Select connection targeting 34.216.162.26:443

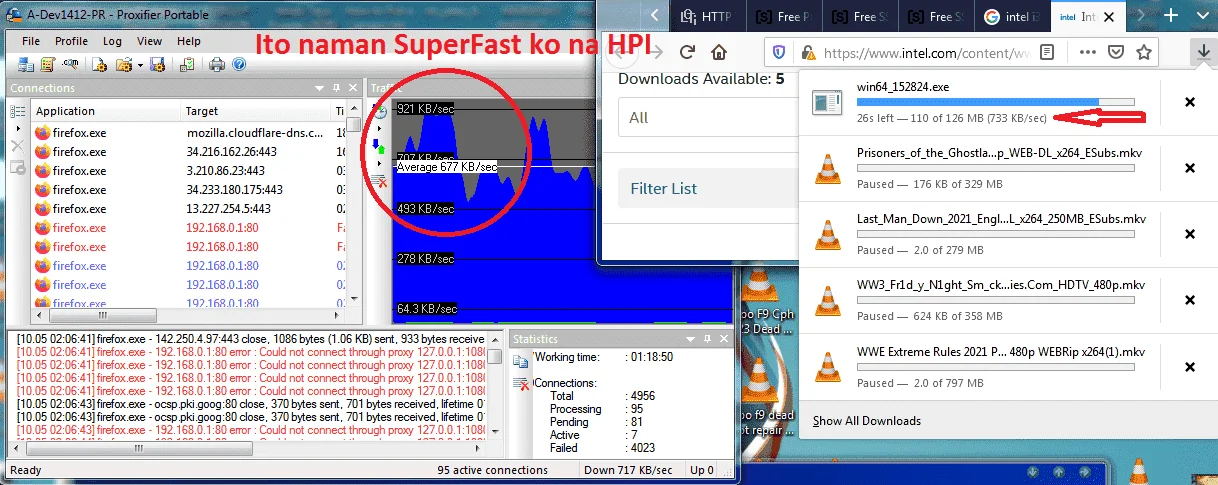point(189,151)
